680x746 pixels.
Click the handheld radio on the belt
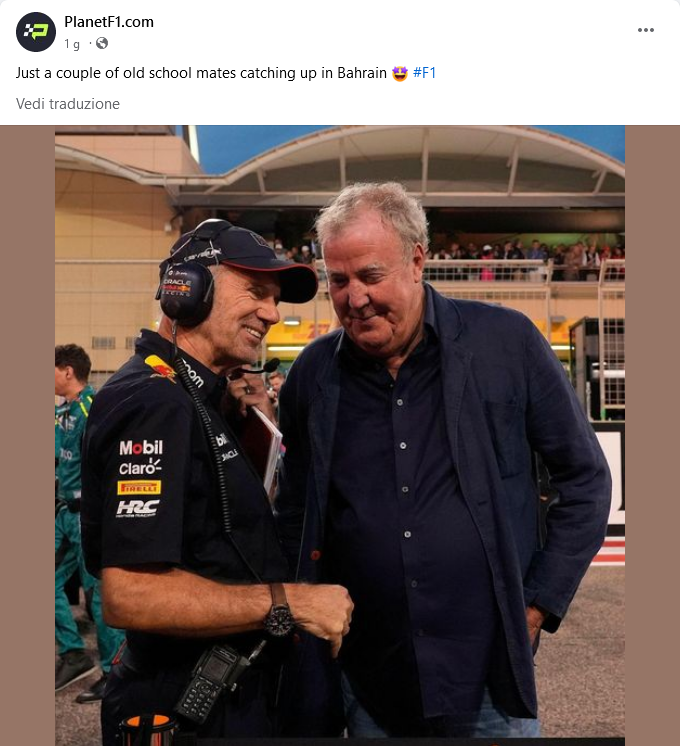point(212,681)
